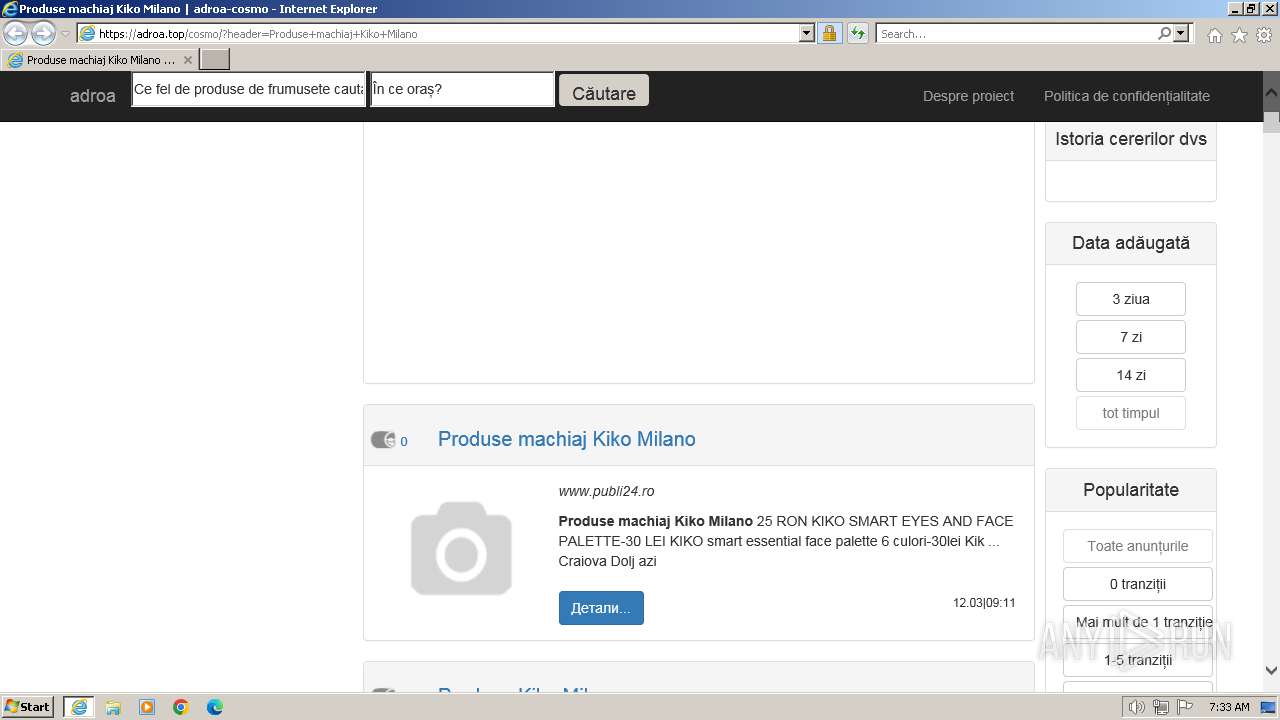Filter by 0 tranziții popularity

click(1138, 584)
